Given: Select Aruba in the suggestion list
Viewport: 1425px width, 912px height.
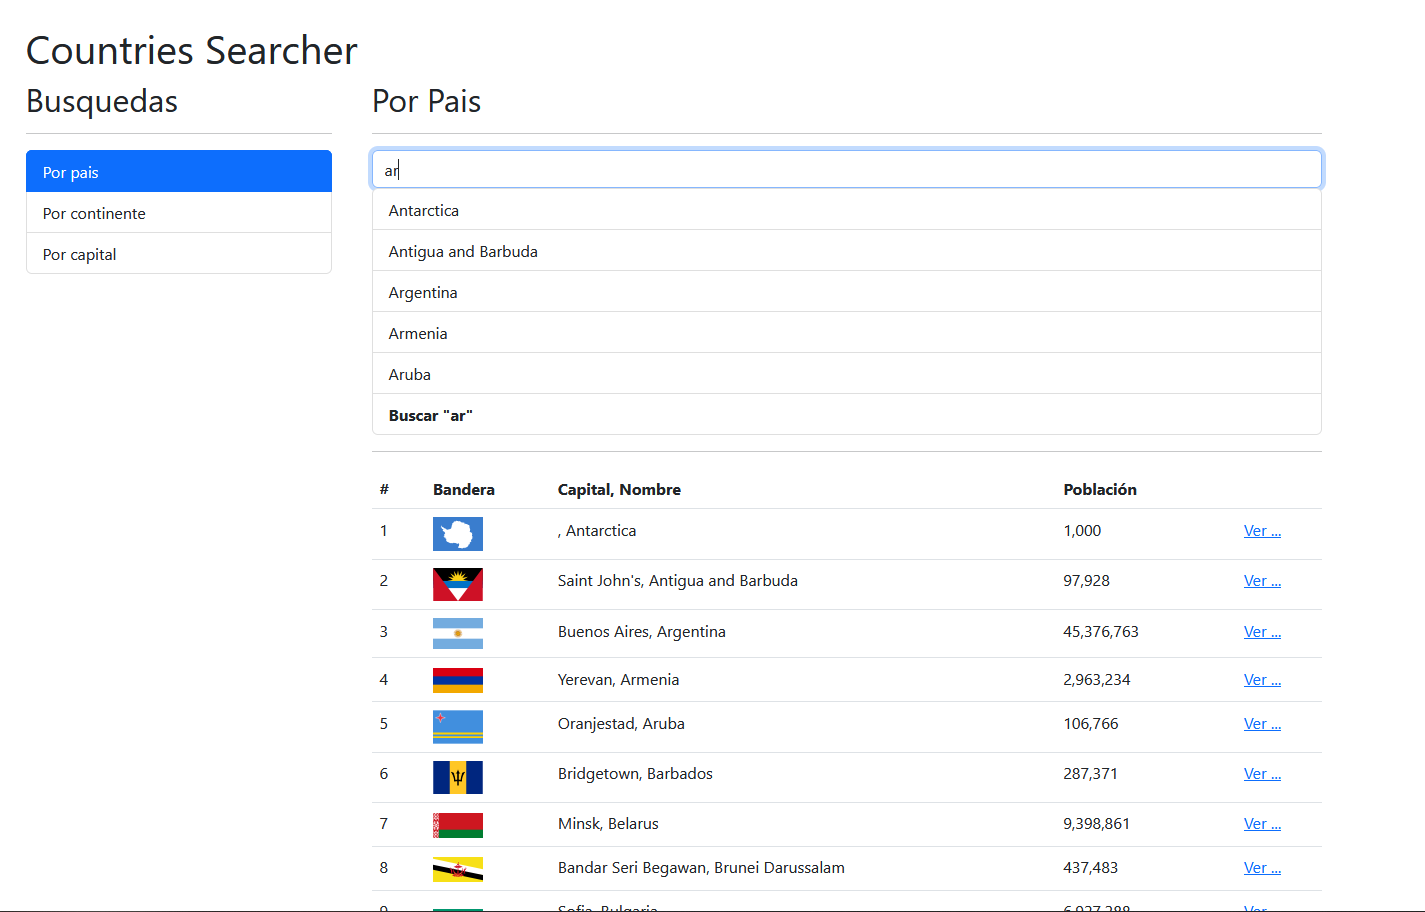Looking at the screenshot, I should click(x=847, y=374).
